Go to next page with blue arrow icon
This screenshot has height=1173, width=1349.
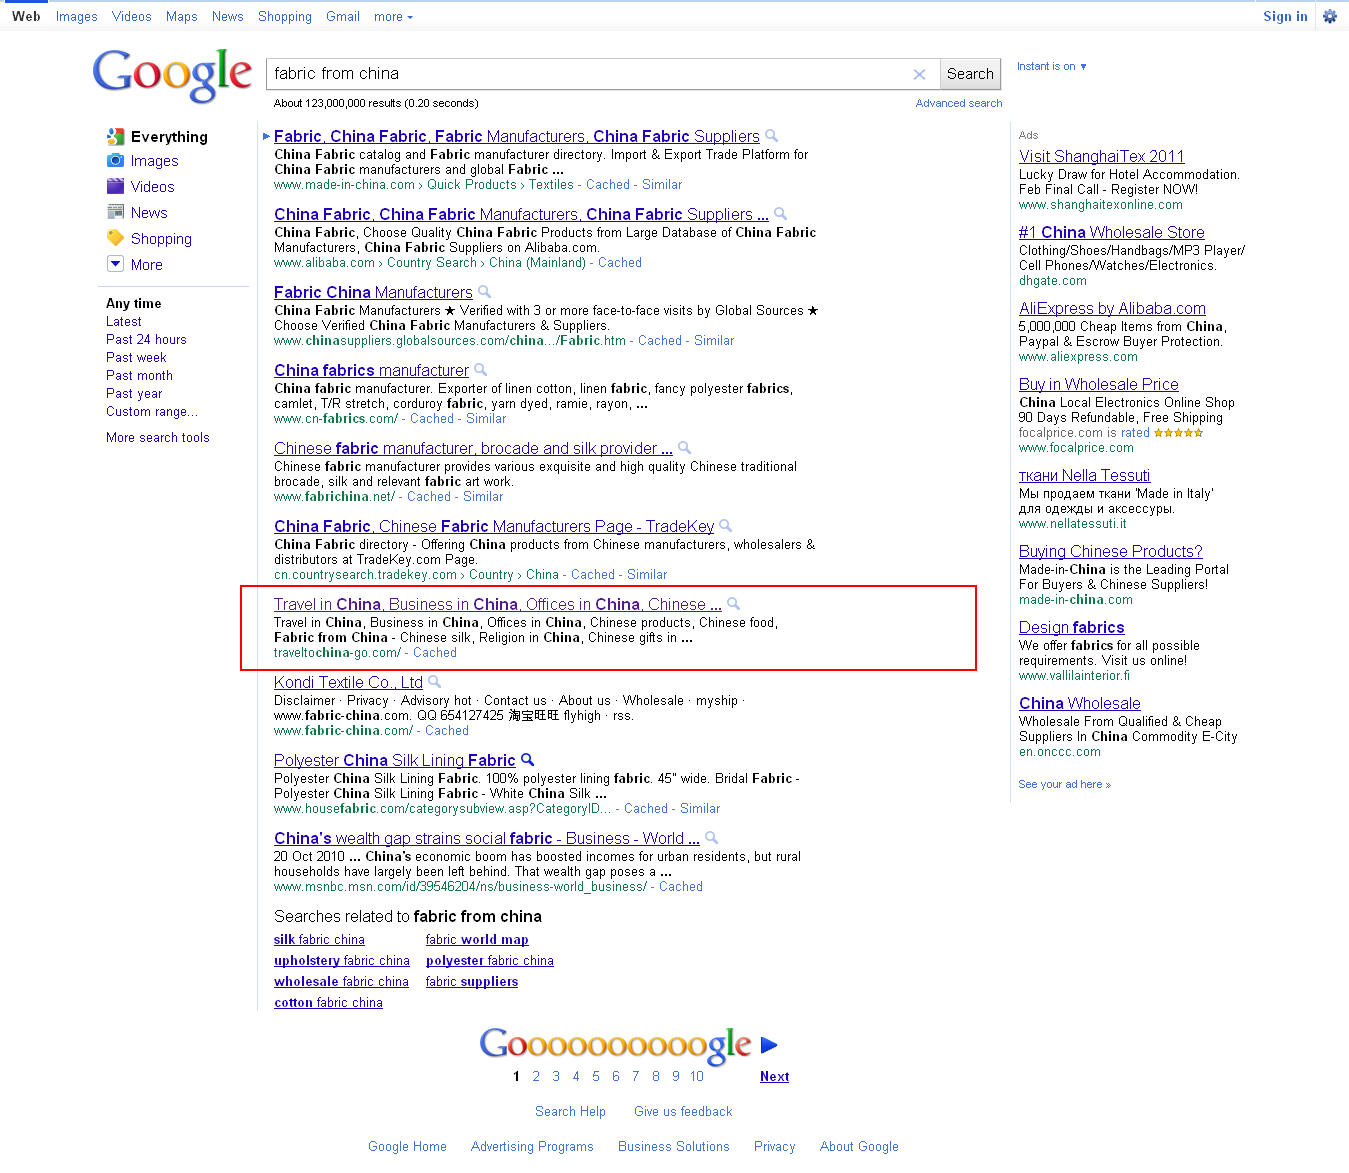point(769,1045)
